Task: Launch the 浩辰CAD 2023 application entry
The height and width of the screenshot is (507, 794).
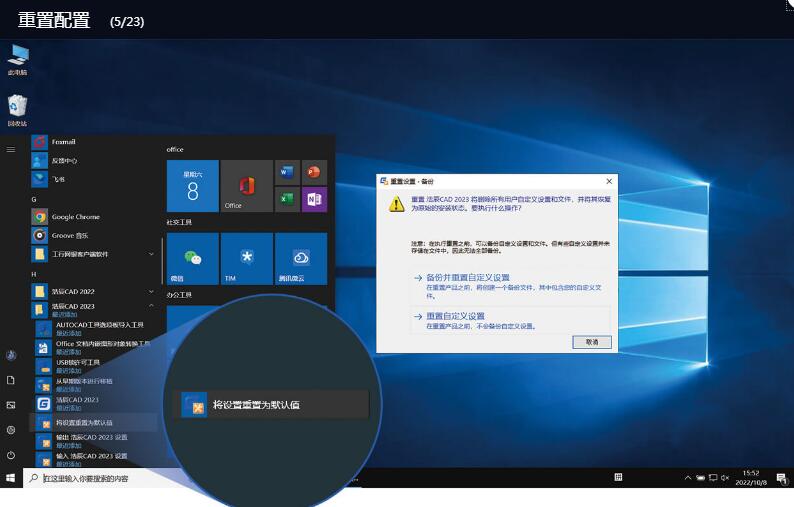Action: (x=96, y=403)
